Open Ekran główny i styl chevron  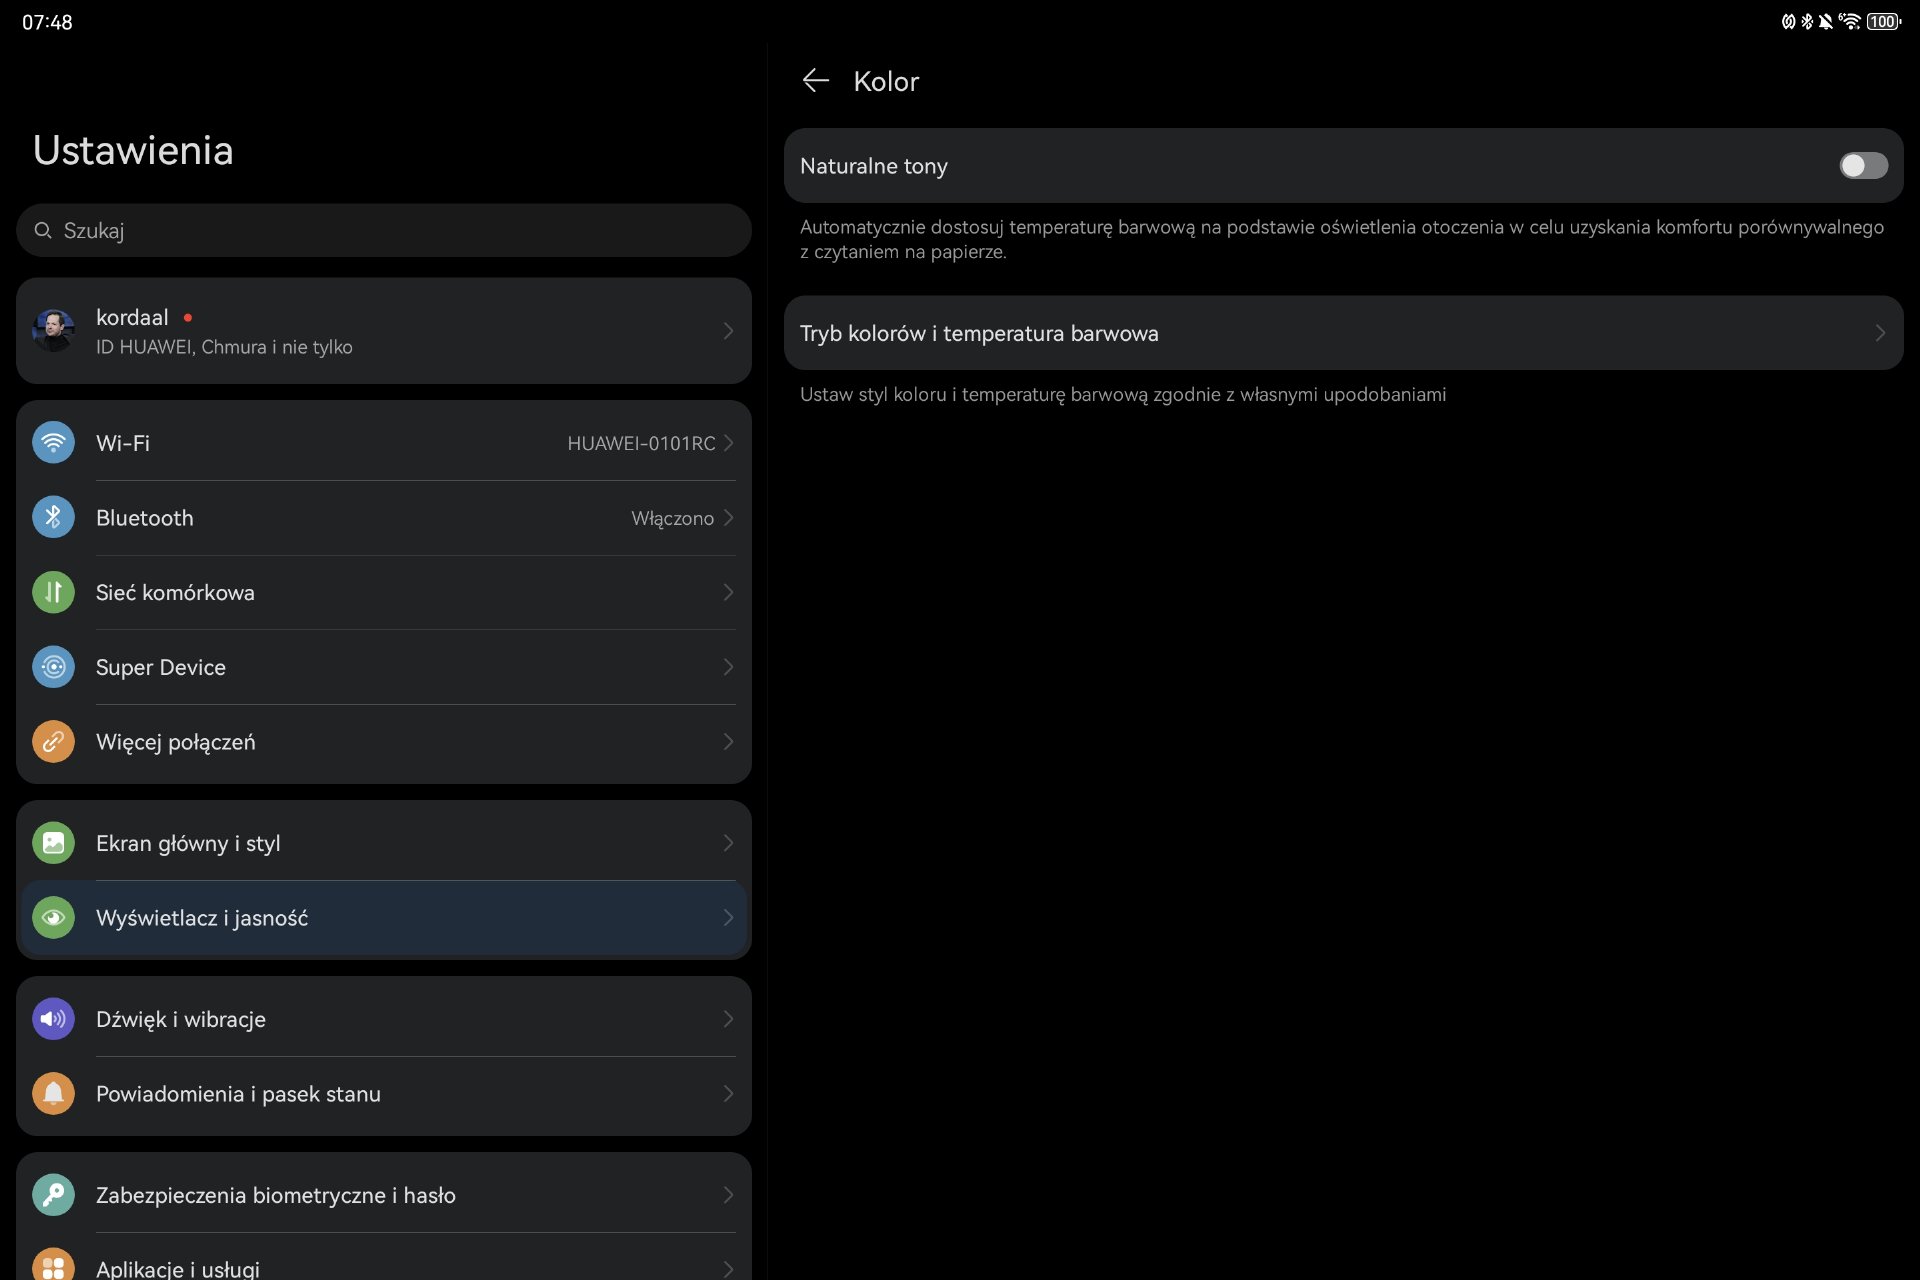tap(728, 843)
